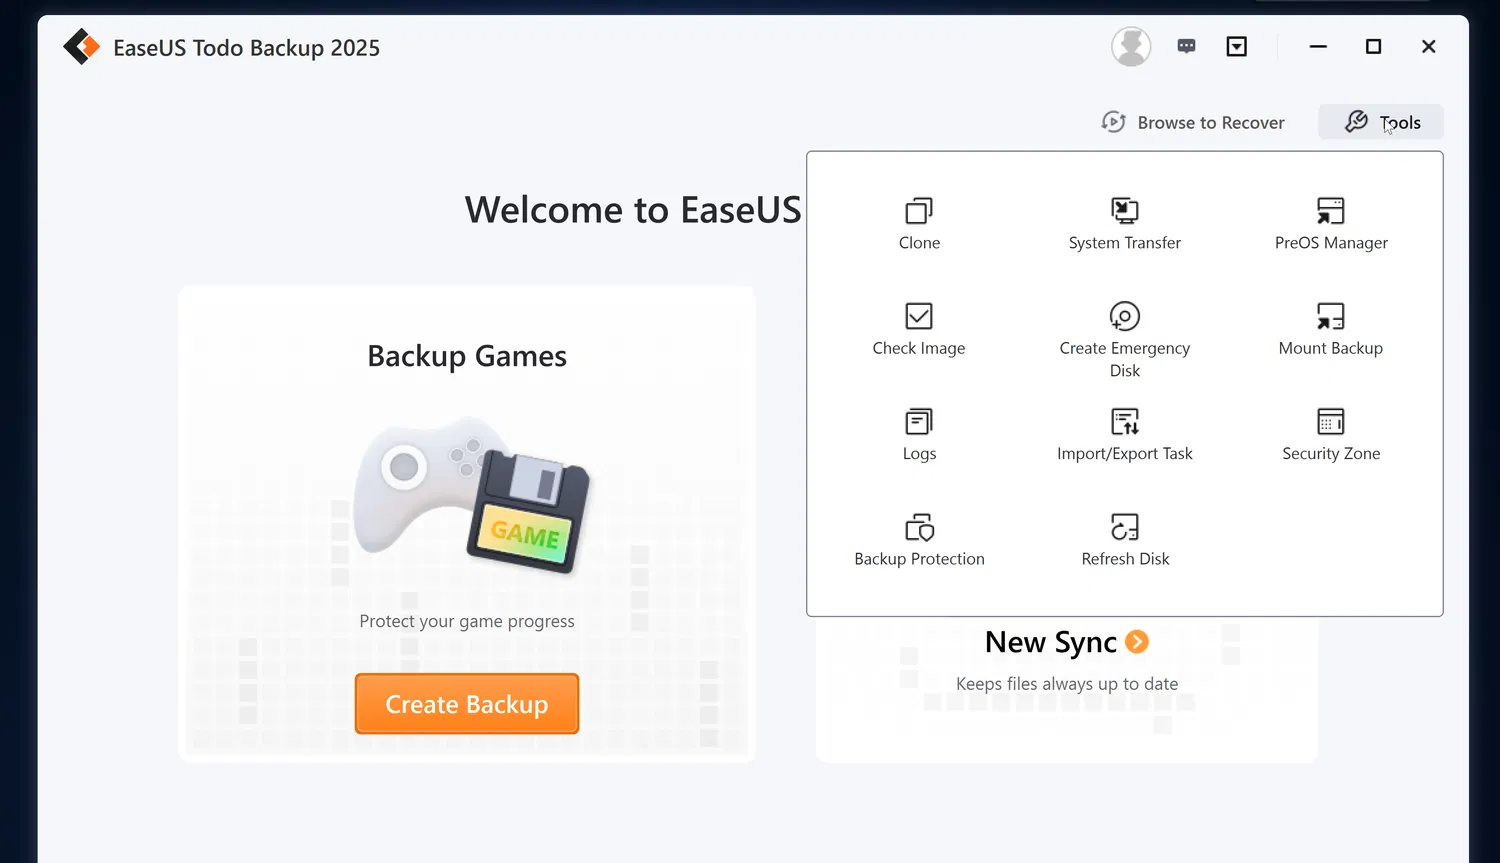
Task: Click "Keeps files always up to date" text
Action: 1067,684
